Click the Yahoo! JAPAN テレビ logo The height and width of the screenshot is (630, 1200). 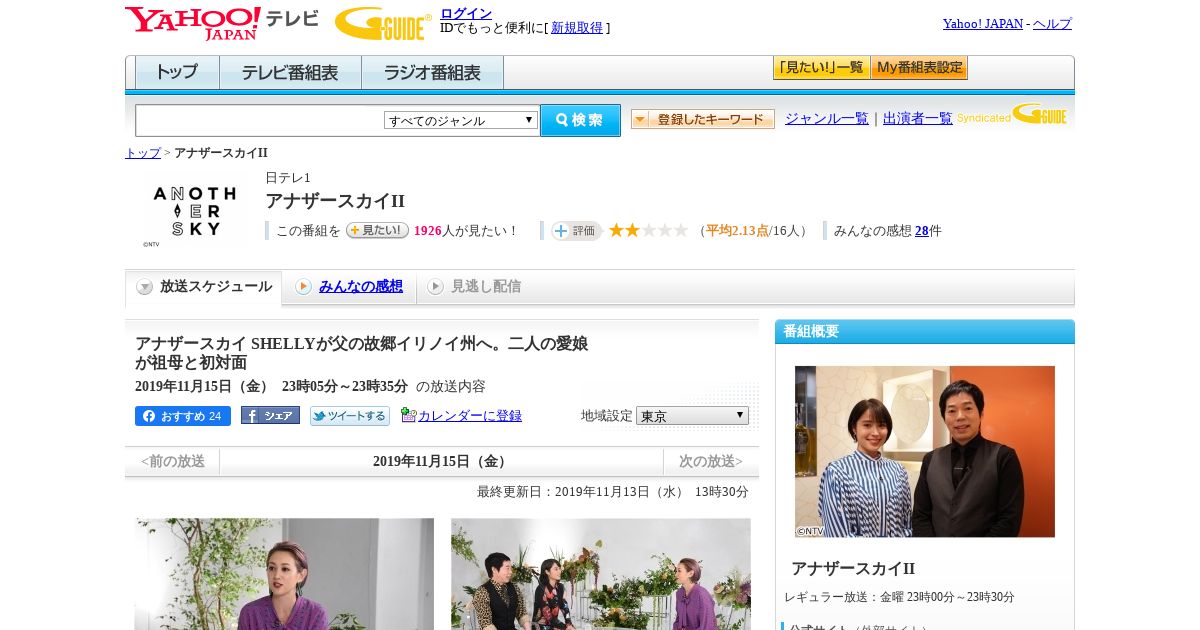(x=222, y=23)
